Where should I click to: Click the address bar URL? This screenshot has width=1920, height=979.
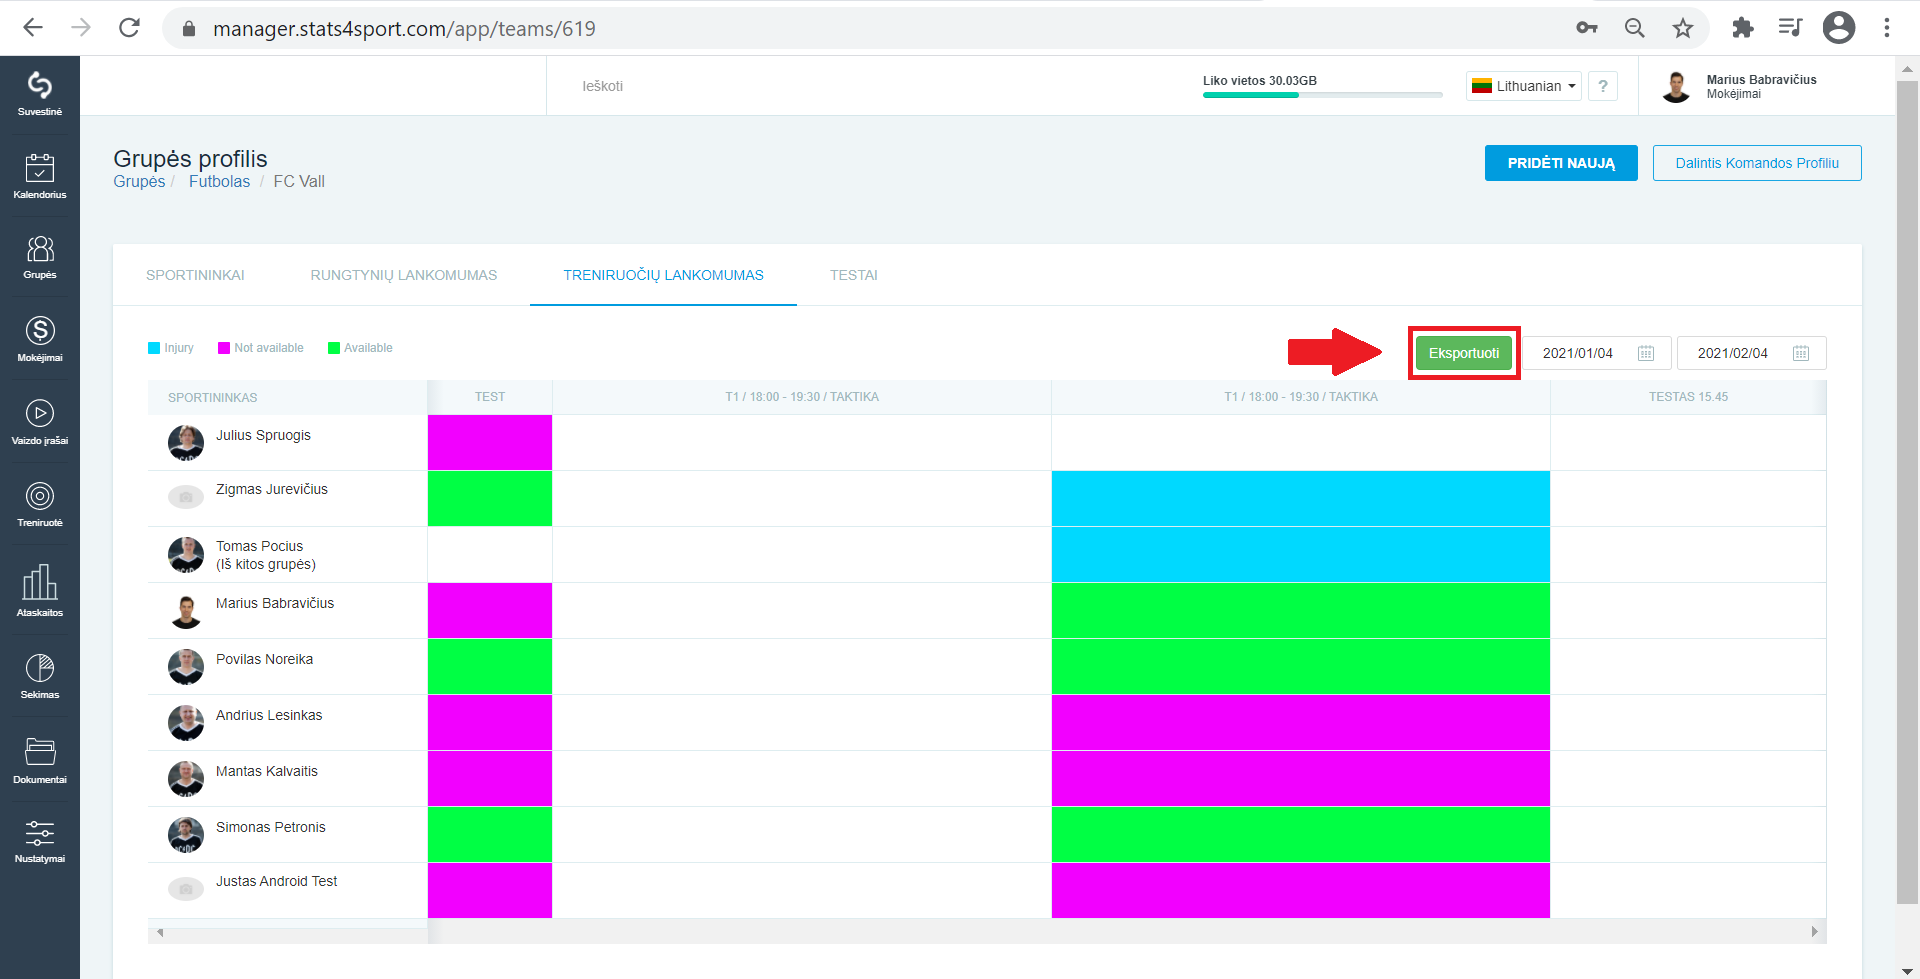coord(404,28)
